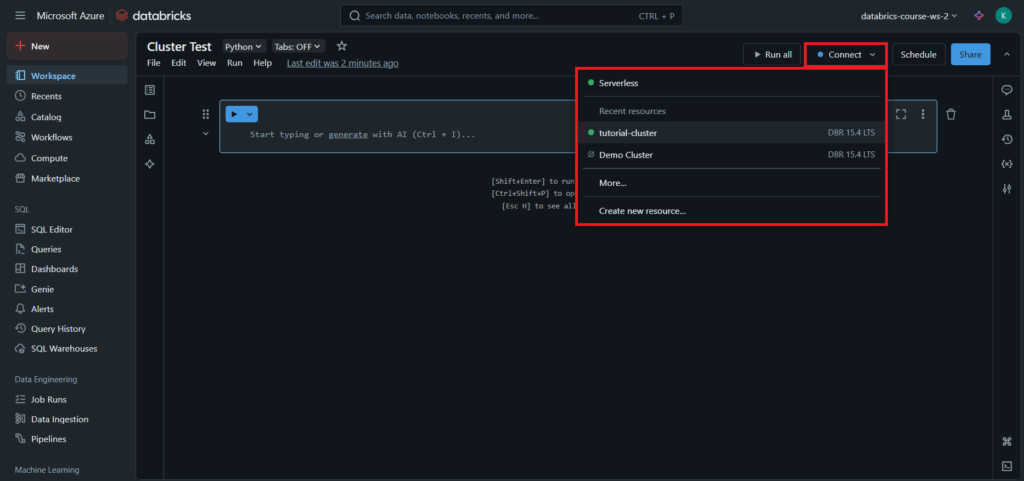Open the Help menu
The height and width of the screenshot is (481, 1024).
click(263, 63)
